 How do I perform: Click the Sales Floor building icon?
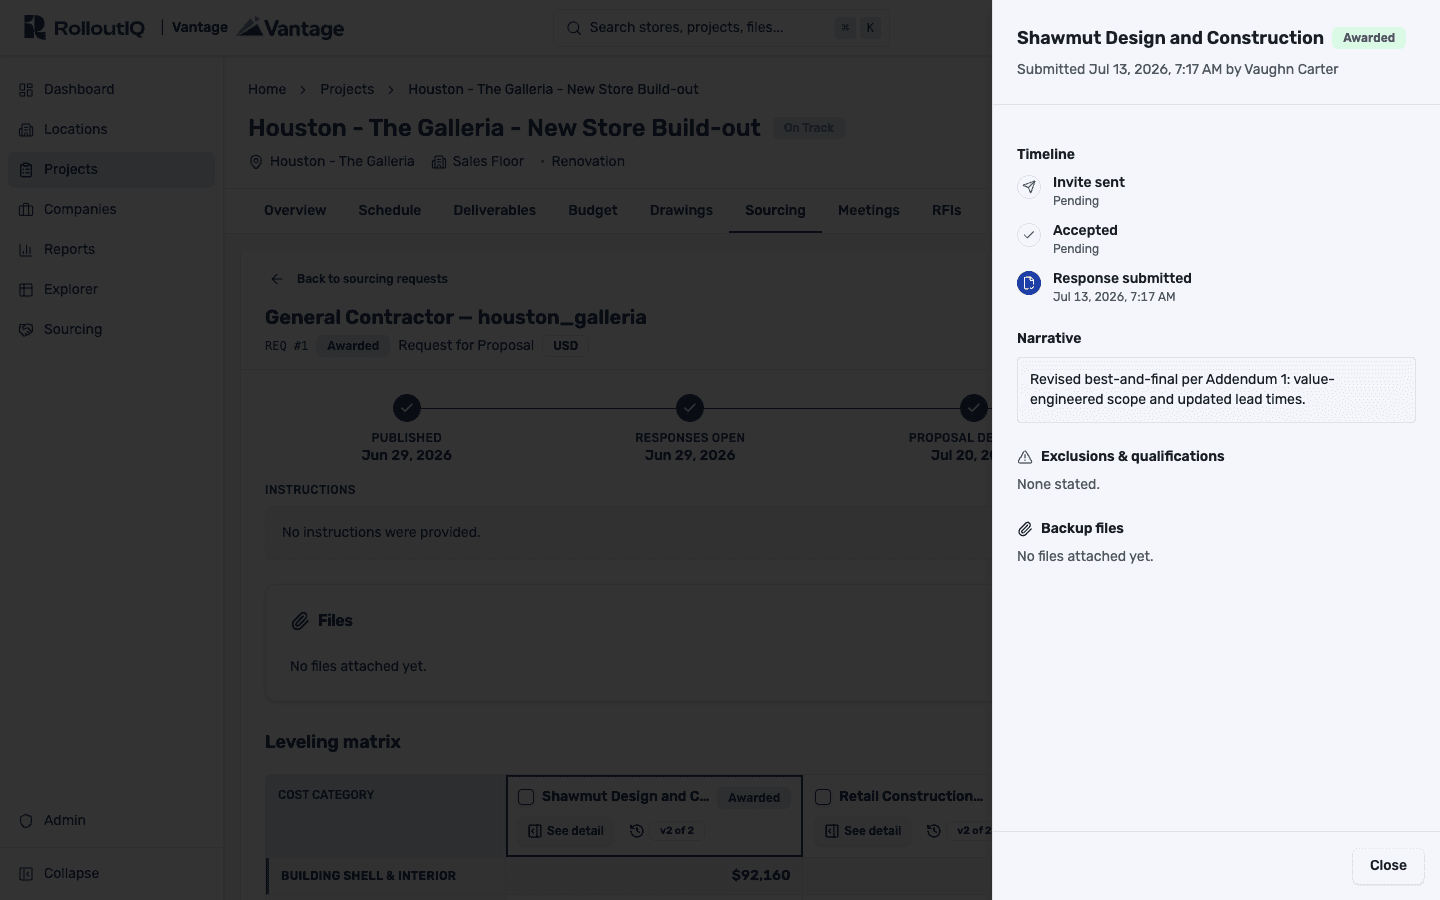[438, 162]
